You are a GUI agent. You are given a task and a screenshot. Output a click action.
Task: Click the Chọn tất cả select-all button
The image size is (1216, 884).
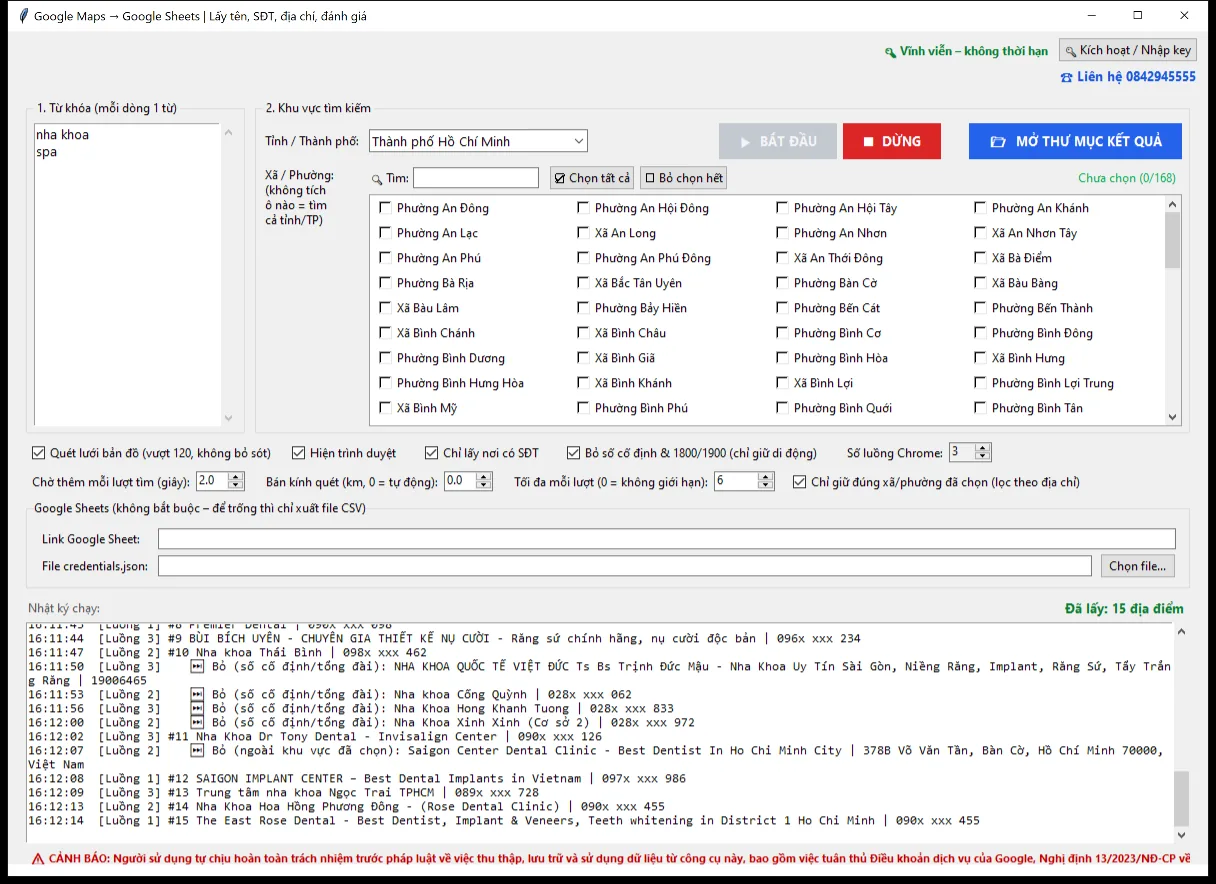[592, 178]
